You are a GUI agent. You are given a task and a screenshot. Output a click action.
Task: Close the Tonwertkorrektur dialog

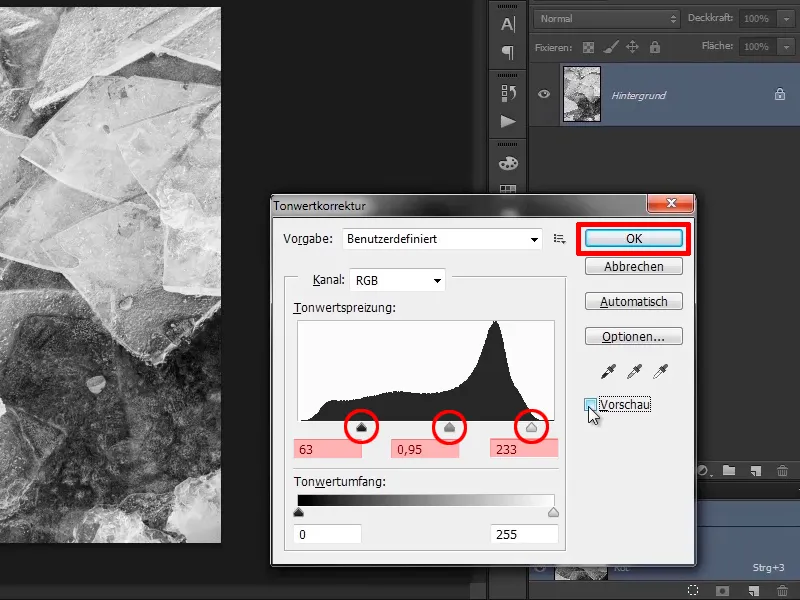point(670,203)
